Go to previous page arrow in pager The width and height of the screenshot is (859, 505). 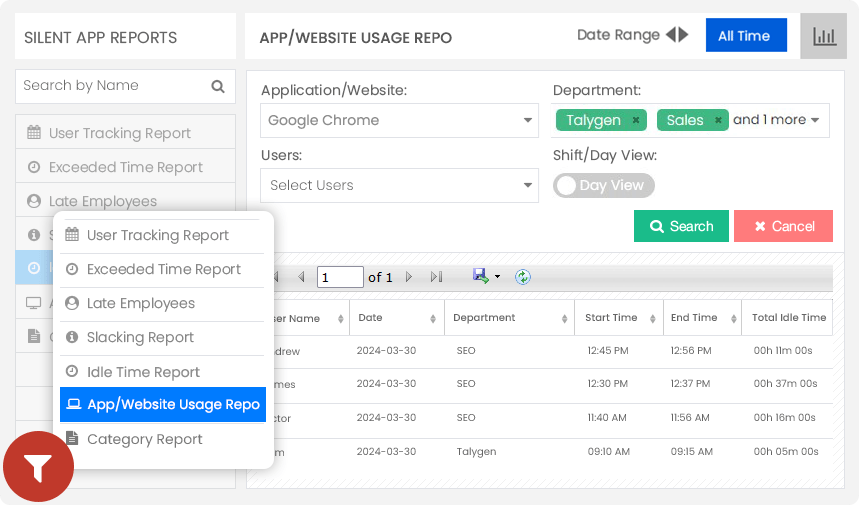pyautogui.click(x=301, y=277)
